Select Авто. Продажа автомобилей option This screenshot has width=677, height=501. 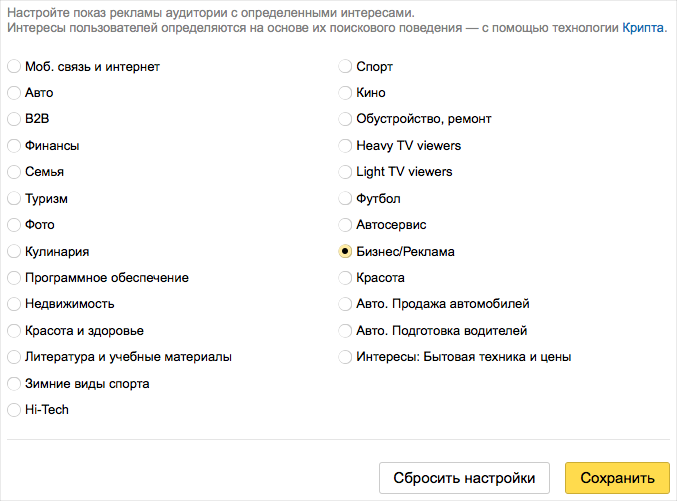tap(345, 304)
